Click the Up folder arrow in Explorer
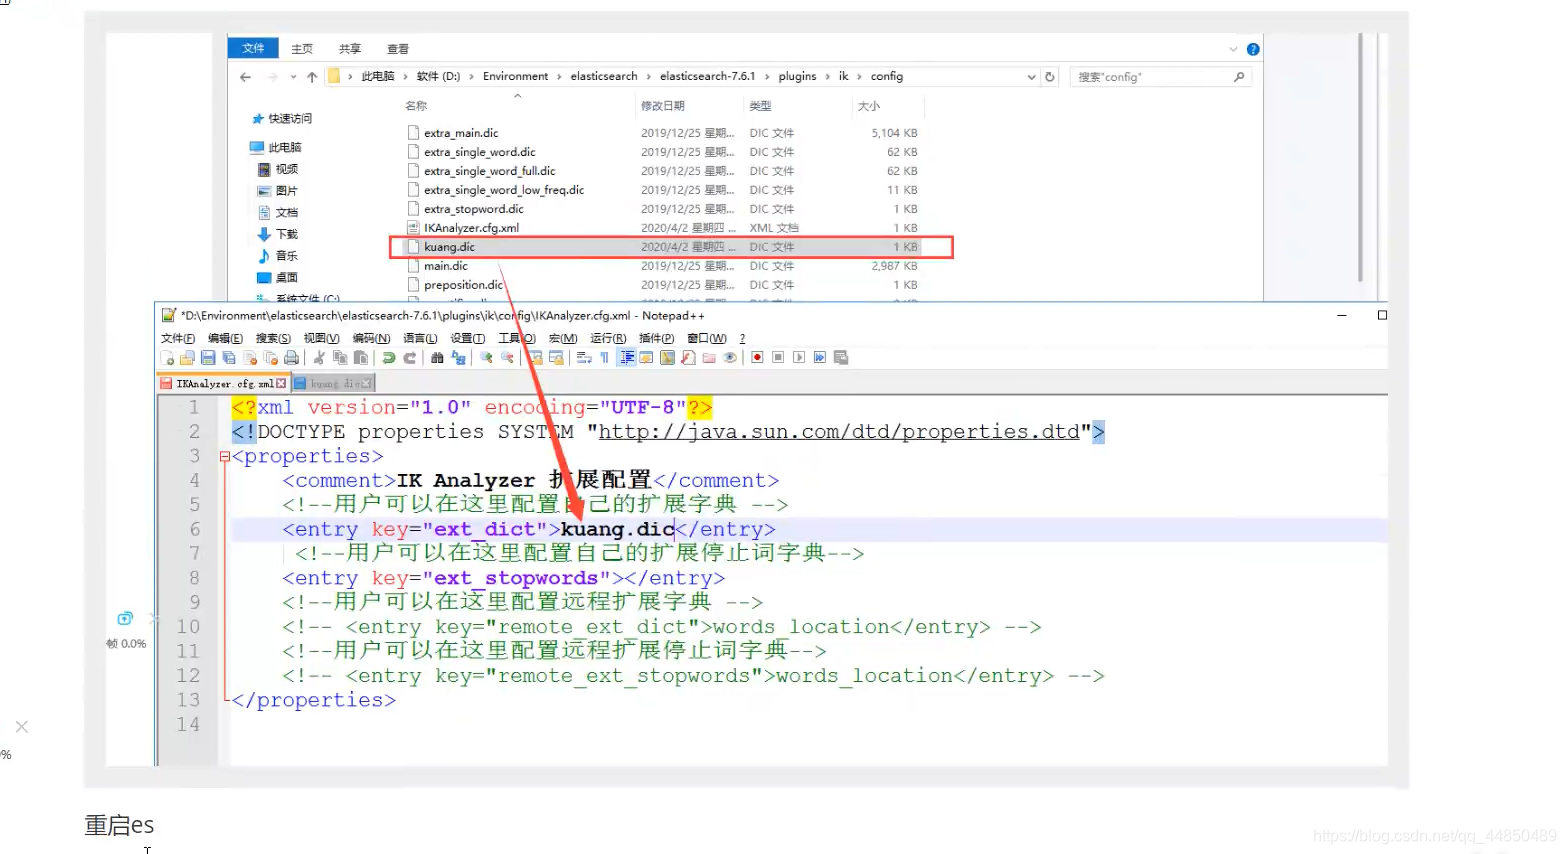1566x854 pixels. (x=312, y=77)
